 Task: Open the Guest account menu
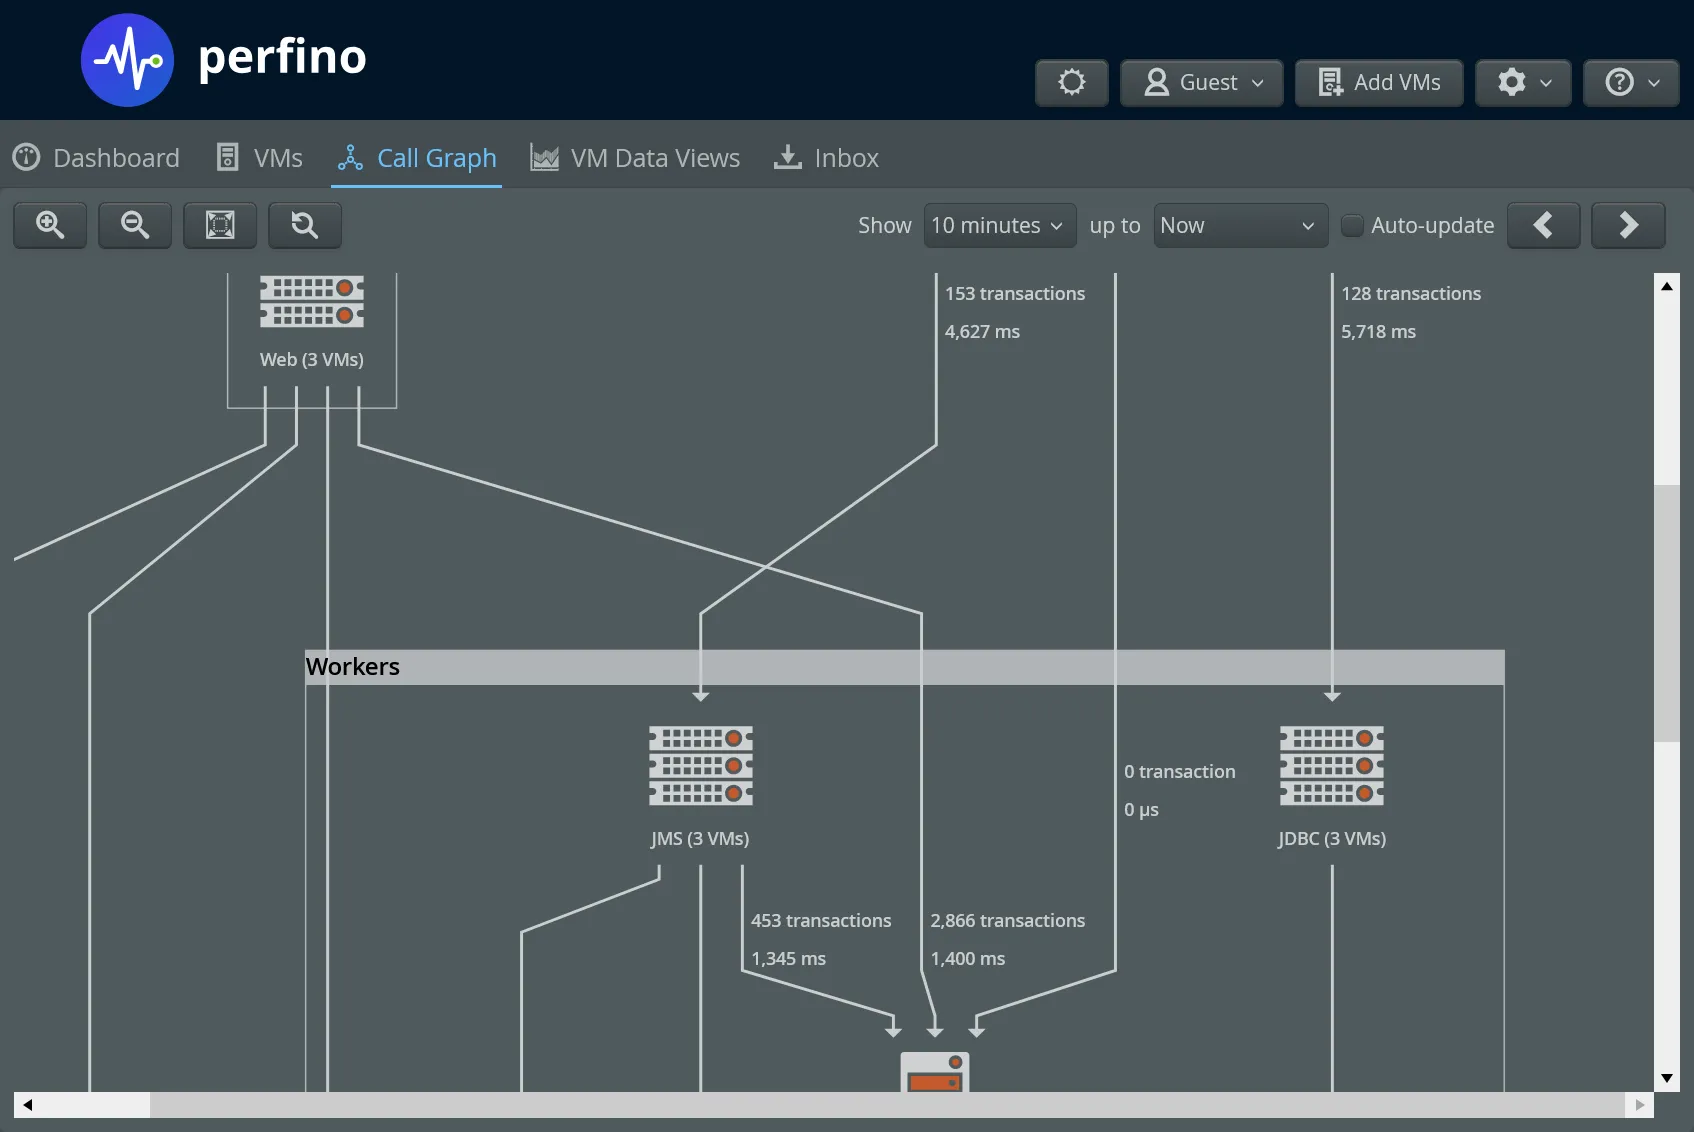point(1201,83)
